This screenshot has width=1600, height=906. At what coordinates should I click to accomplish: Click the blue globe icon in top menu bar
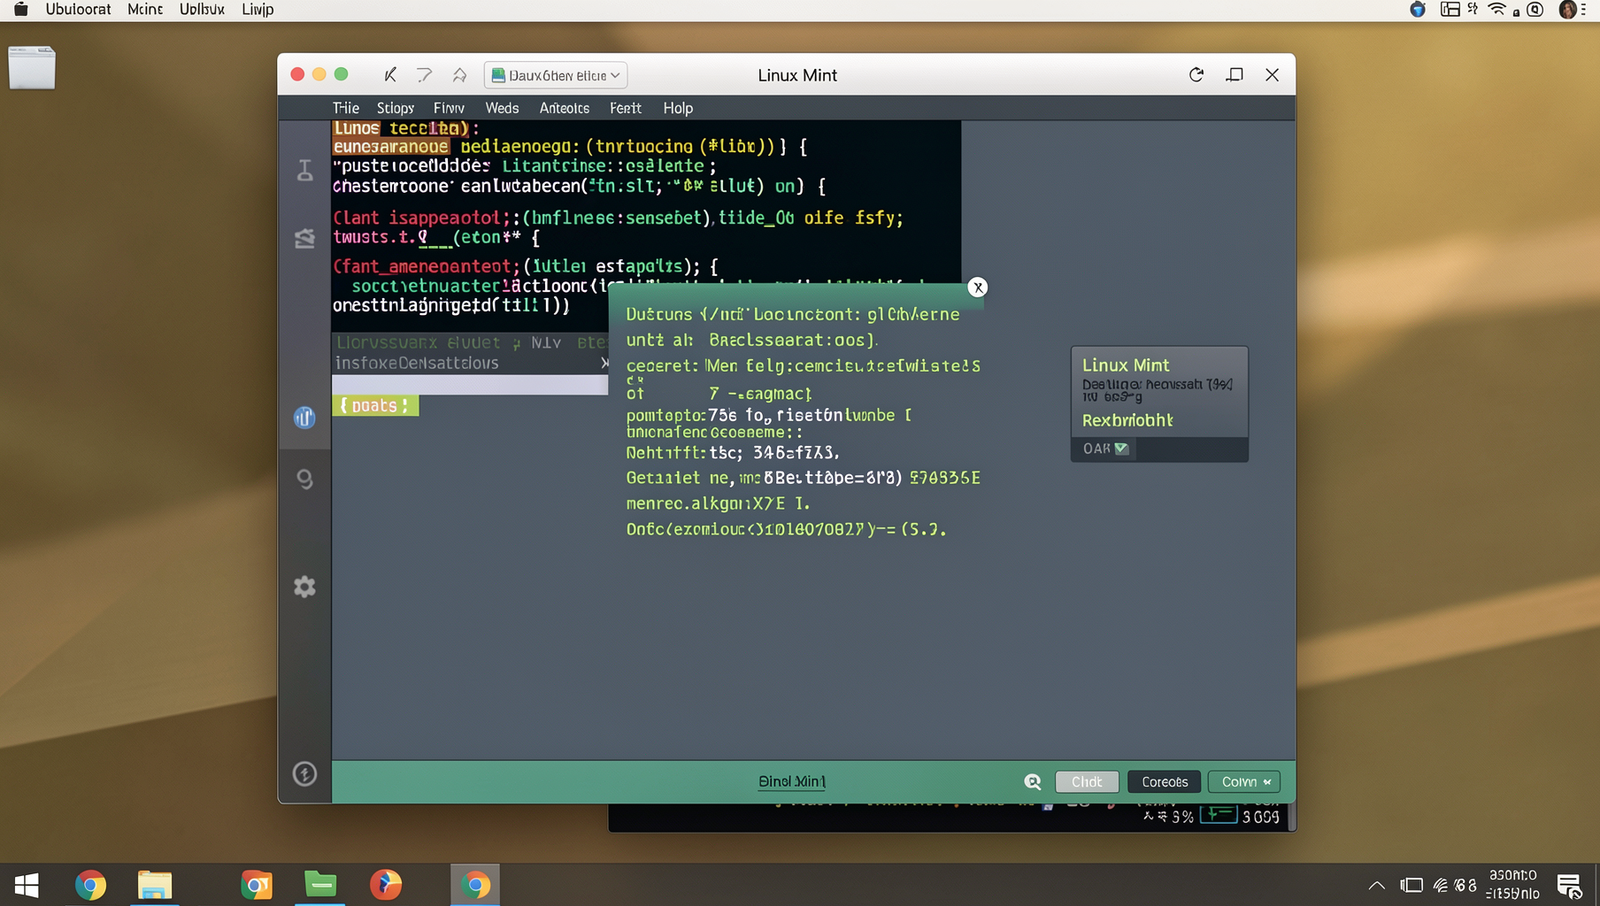[1418, 9]
